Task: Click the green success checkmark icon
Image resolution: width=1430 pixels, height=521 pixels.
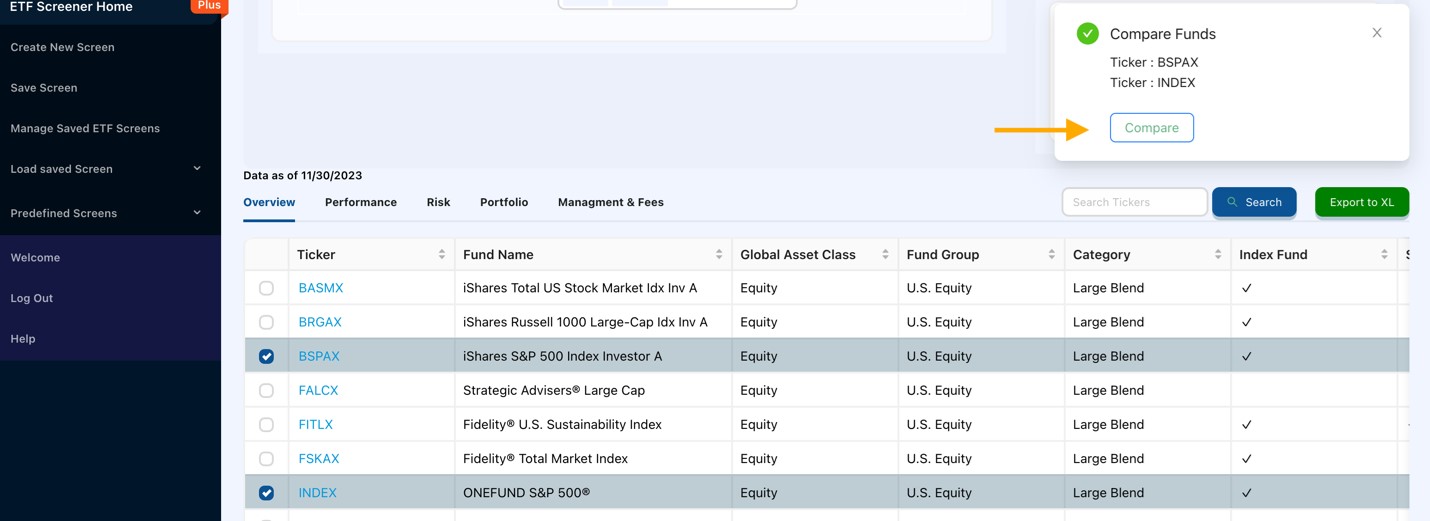Action: point(1087,34)
